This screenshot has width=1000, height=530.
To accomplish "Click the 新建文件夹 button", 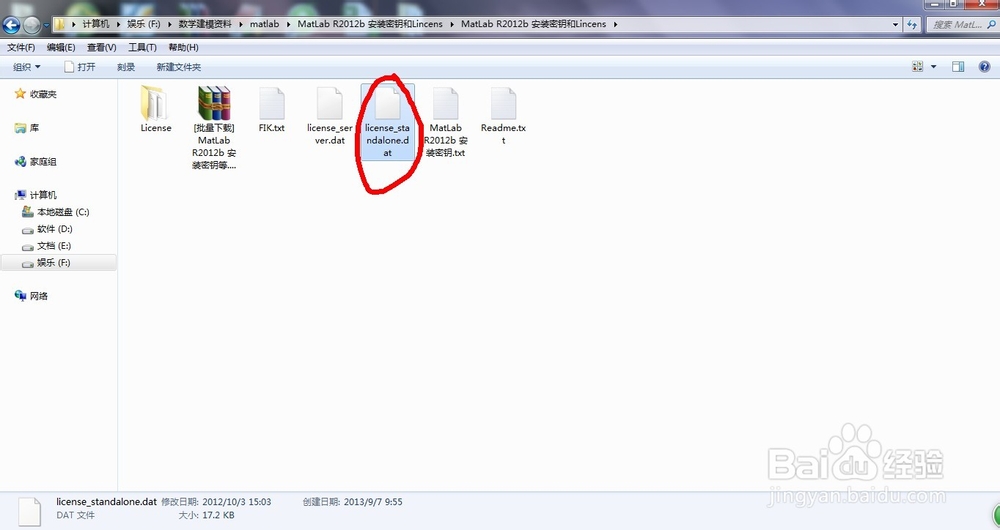I will pos(179,67).
